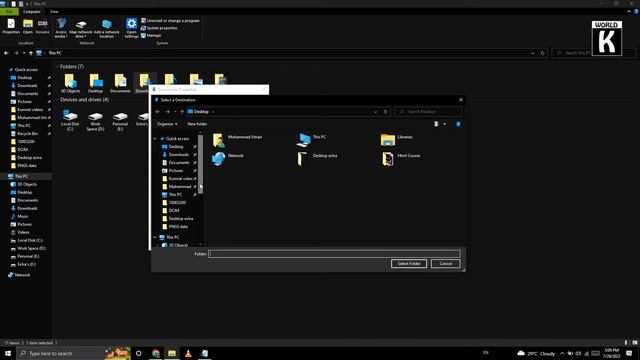Select Work Space (D:) drive icon
640x360 pixels.
95,121
